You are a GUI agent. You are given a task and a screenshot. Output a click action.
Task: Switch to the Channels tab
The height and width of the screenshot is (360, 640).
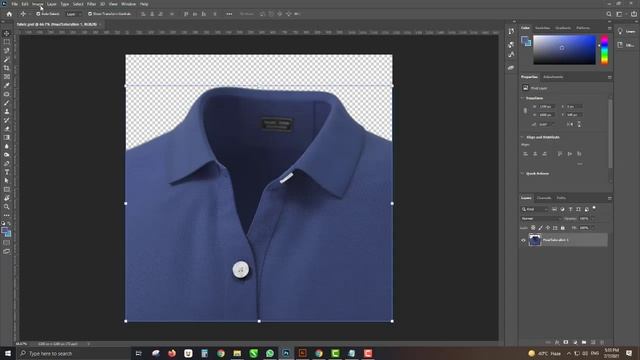(544, 198)
